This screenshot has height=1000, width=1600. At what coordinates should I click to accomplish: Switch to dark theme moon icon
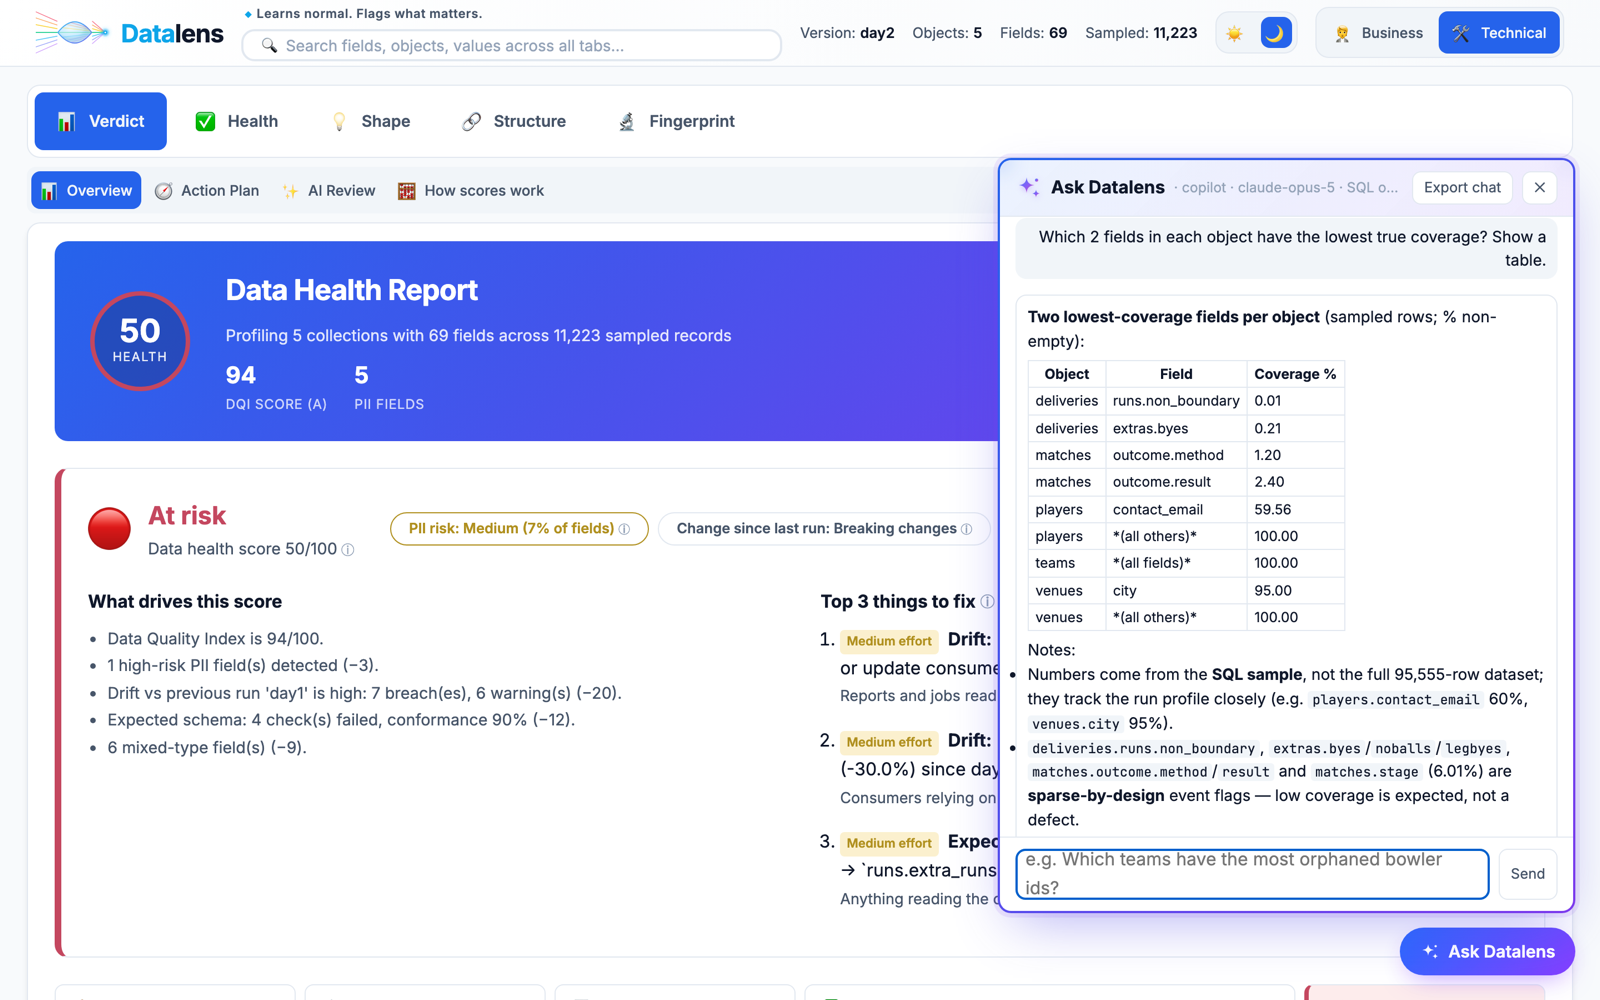(x=1275, y=33)
